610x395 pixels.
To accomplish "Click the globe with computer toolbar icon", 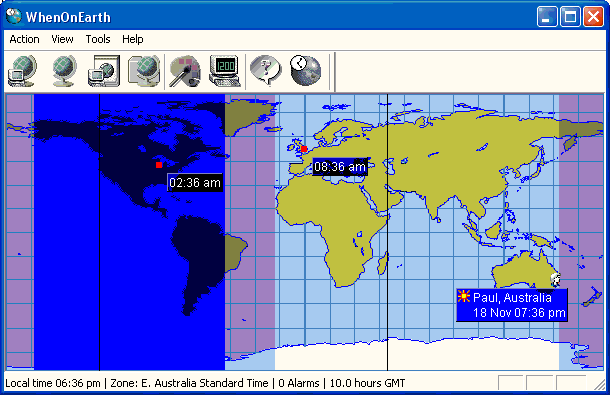I will 23,71.
